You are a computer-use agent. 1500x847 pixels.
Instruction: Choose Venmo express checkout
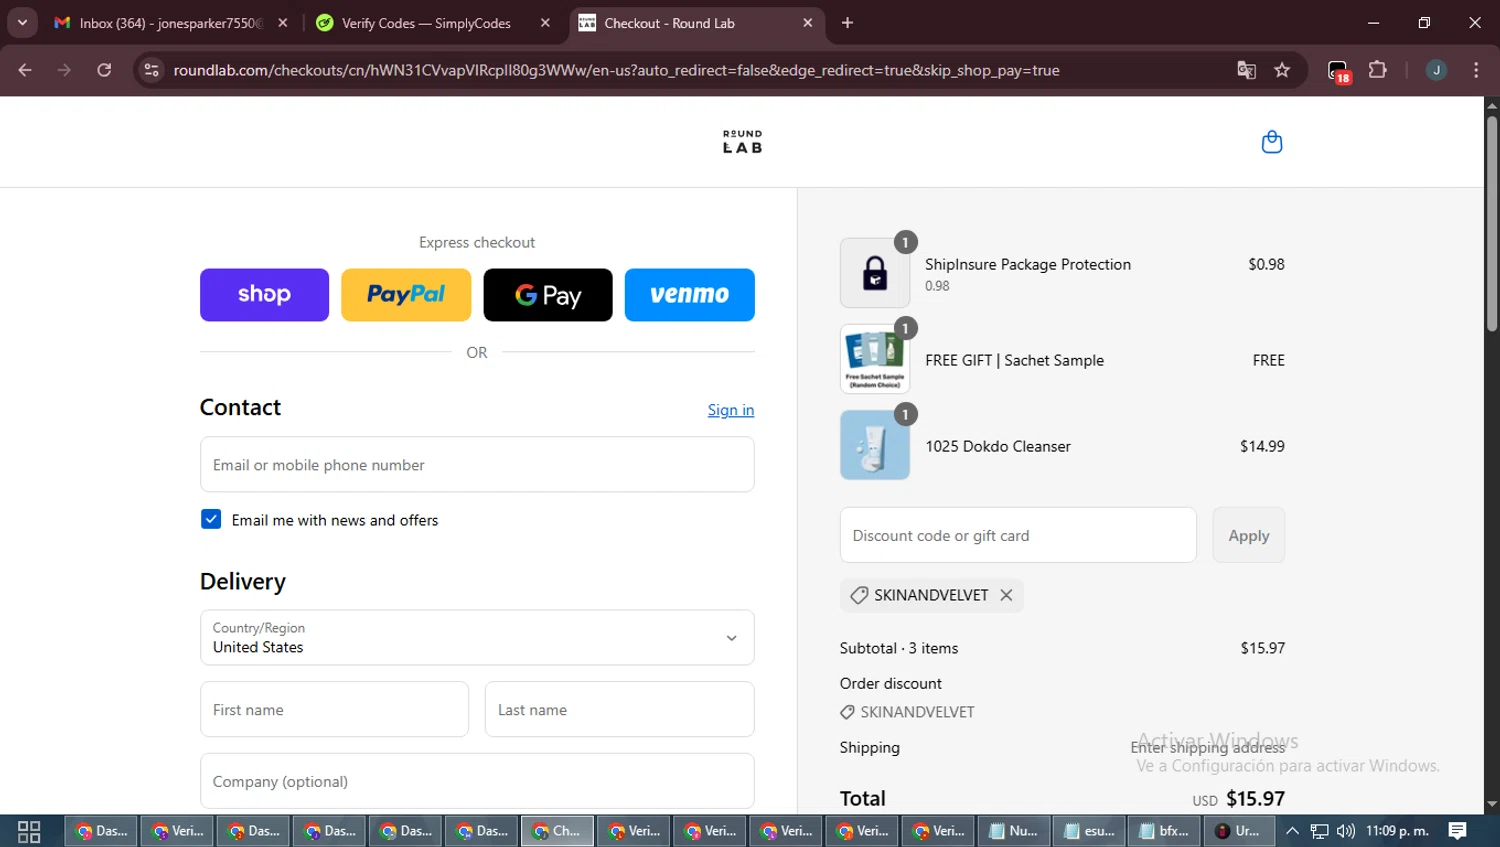pos(690,295)
